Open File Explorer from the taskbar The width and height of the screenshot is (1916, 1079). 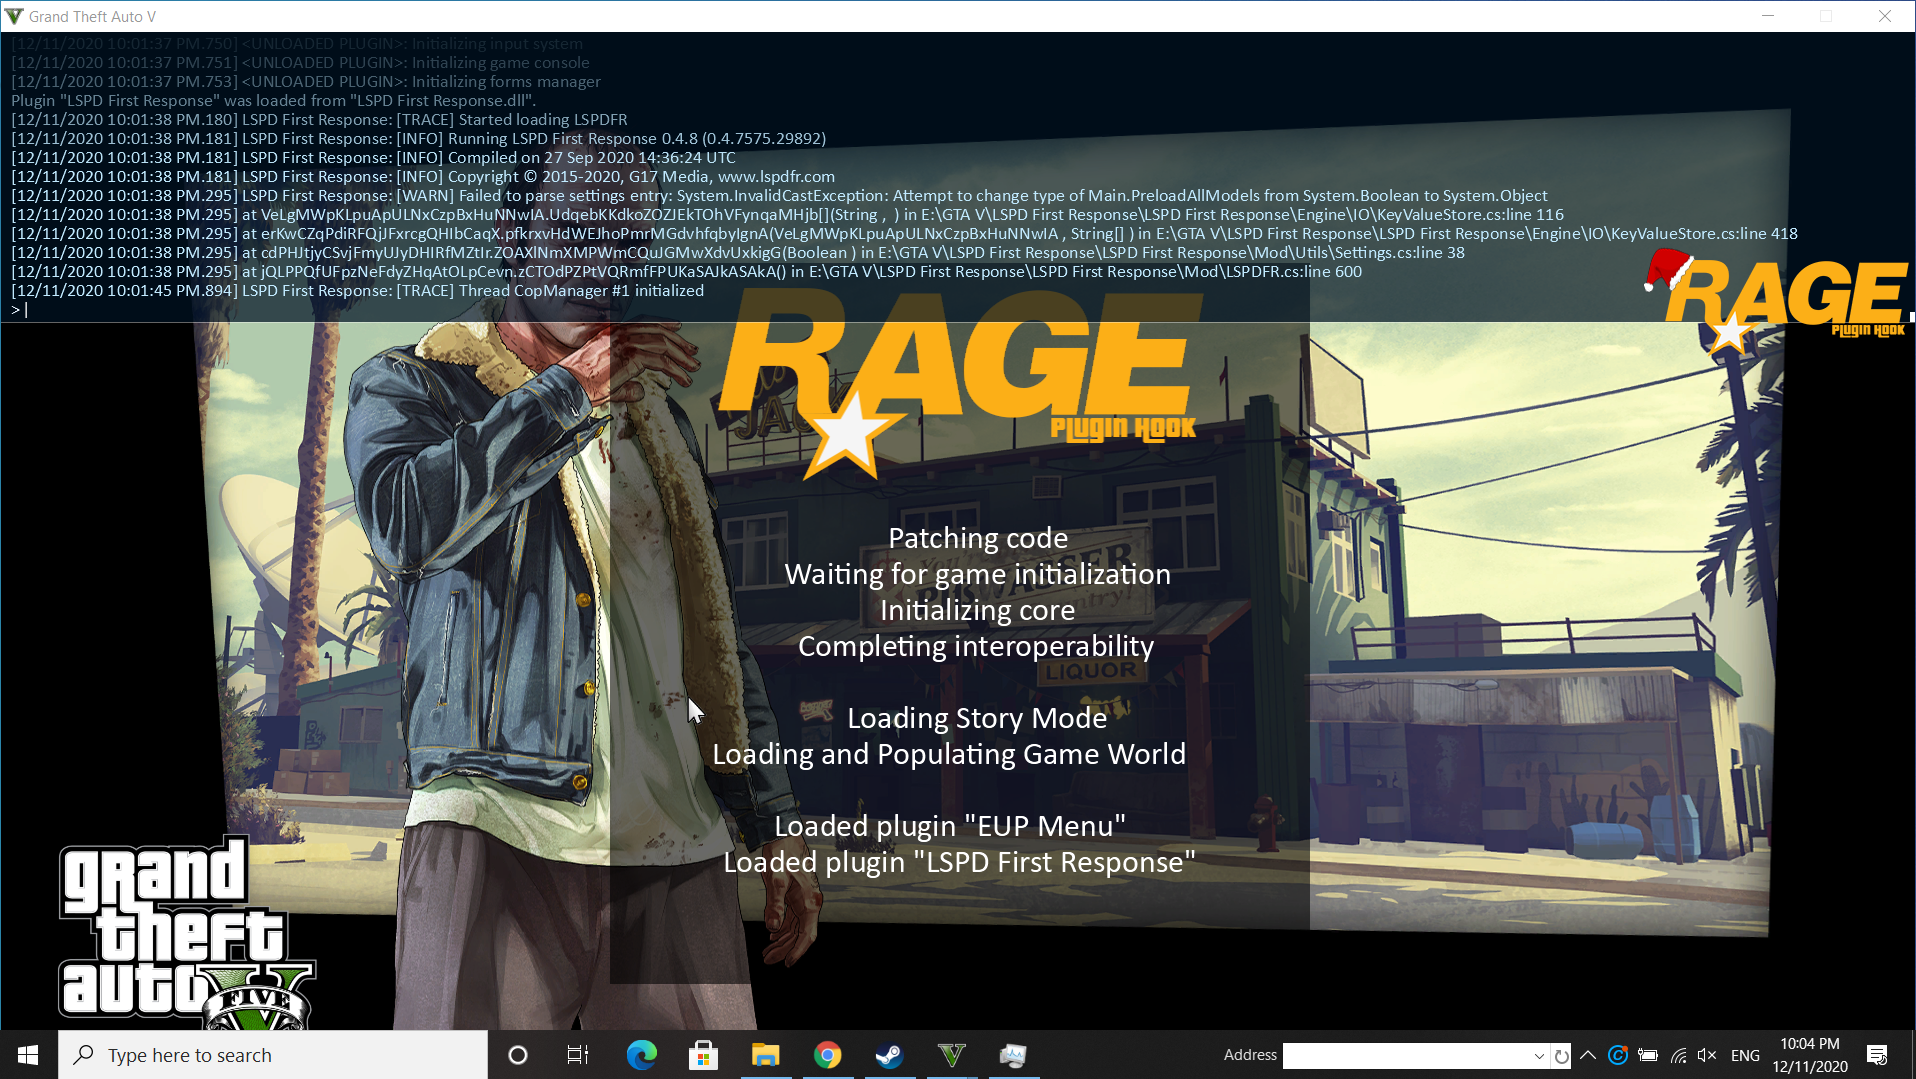765,1055
